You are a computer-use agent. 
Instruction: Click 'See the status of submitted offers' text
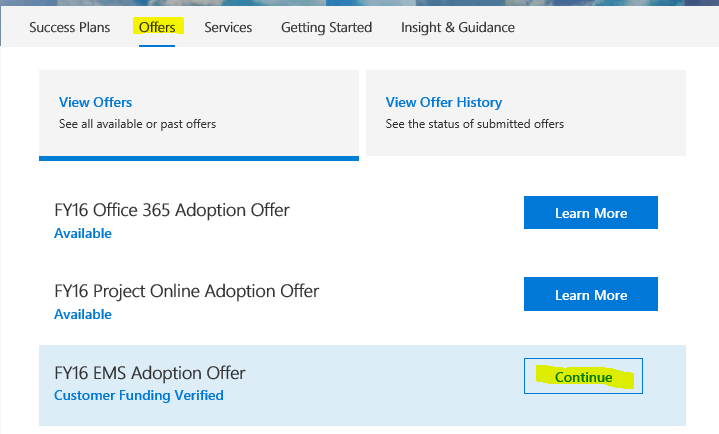click(474, 124)
